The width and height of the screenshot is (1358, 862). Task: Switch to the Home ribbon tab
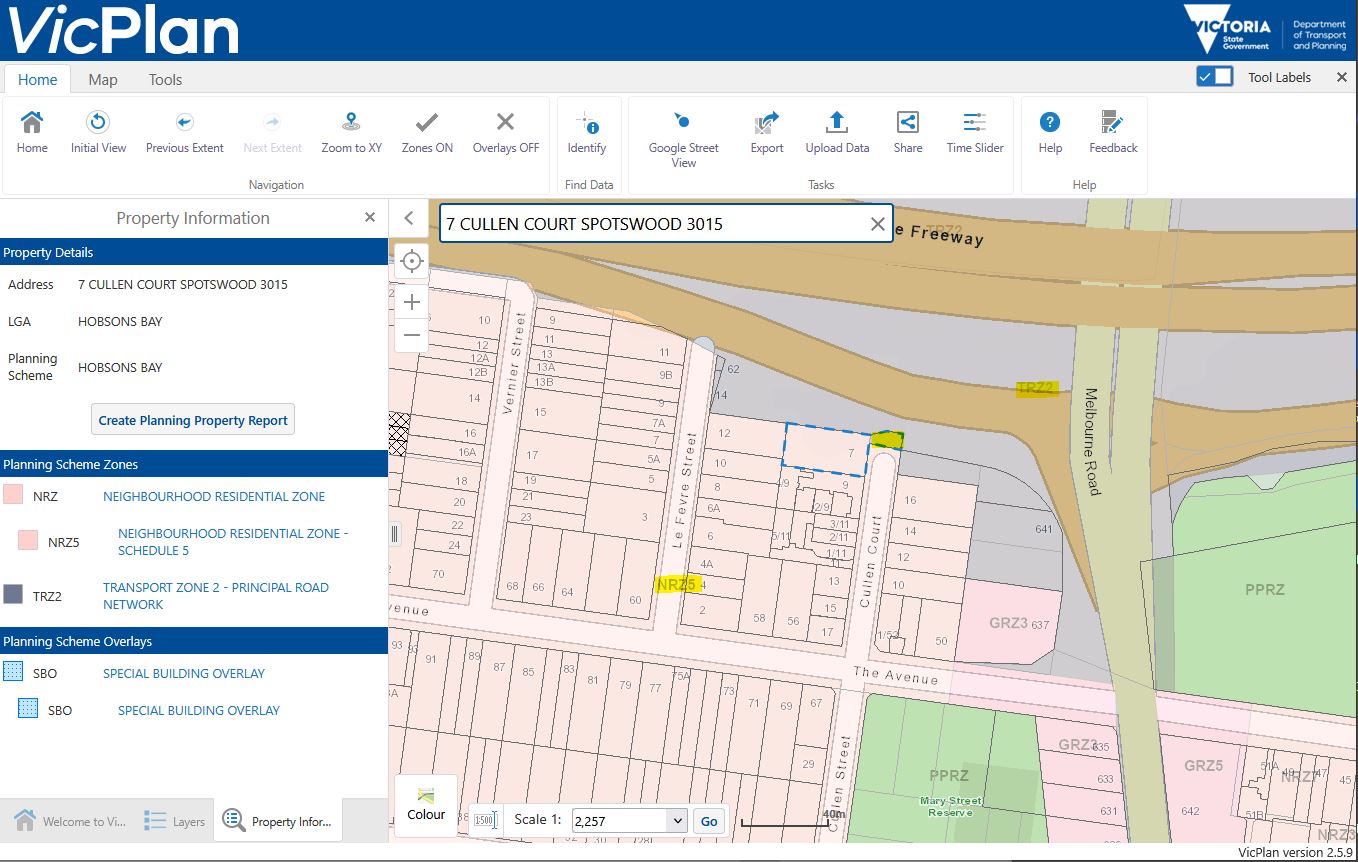[x=38, y=80]
